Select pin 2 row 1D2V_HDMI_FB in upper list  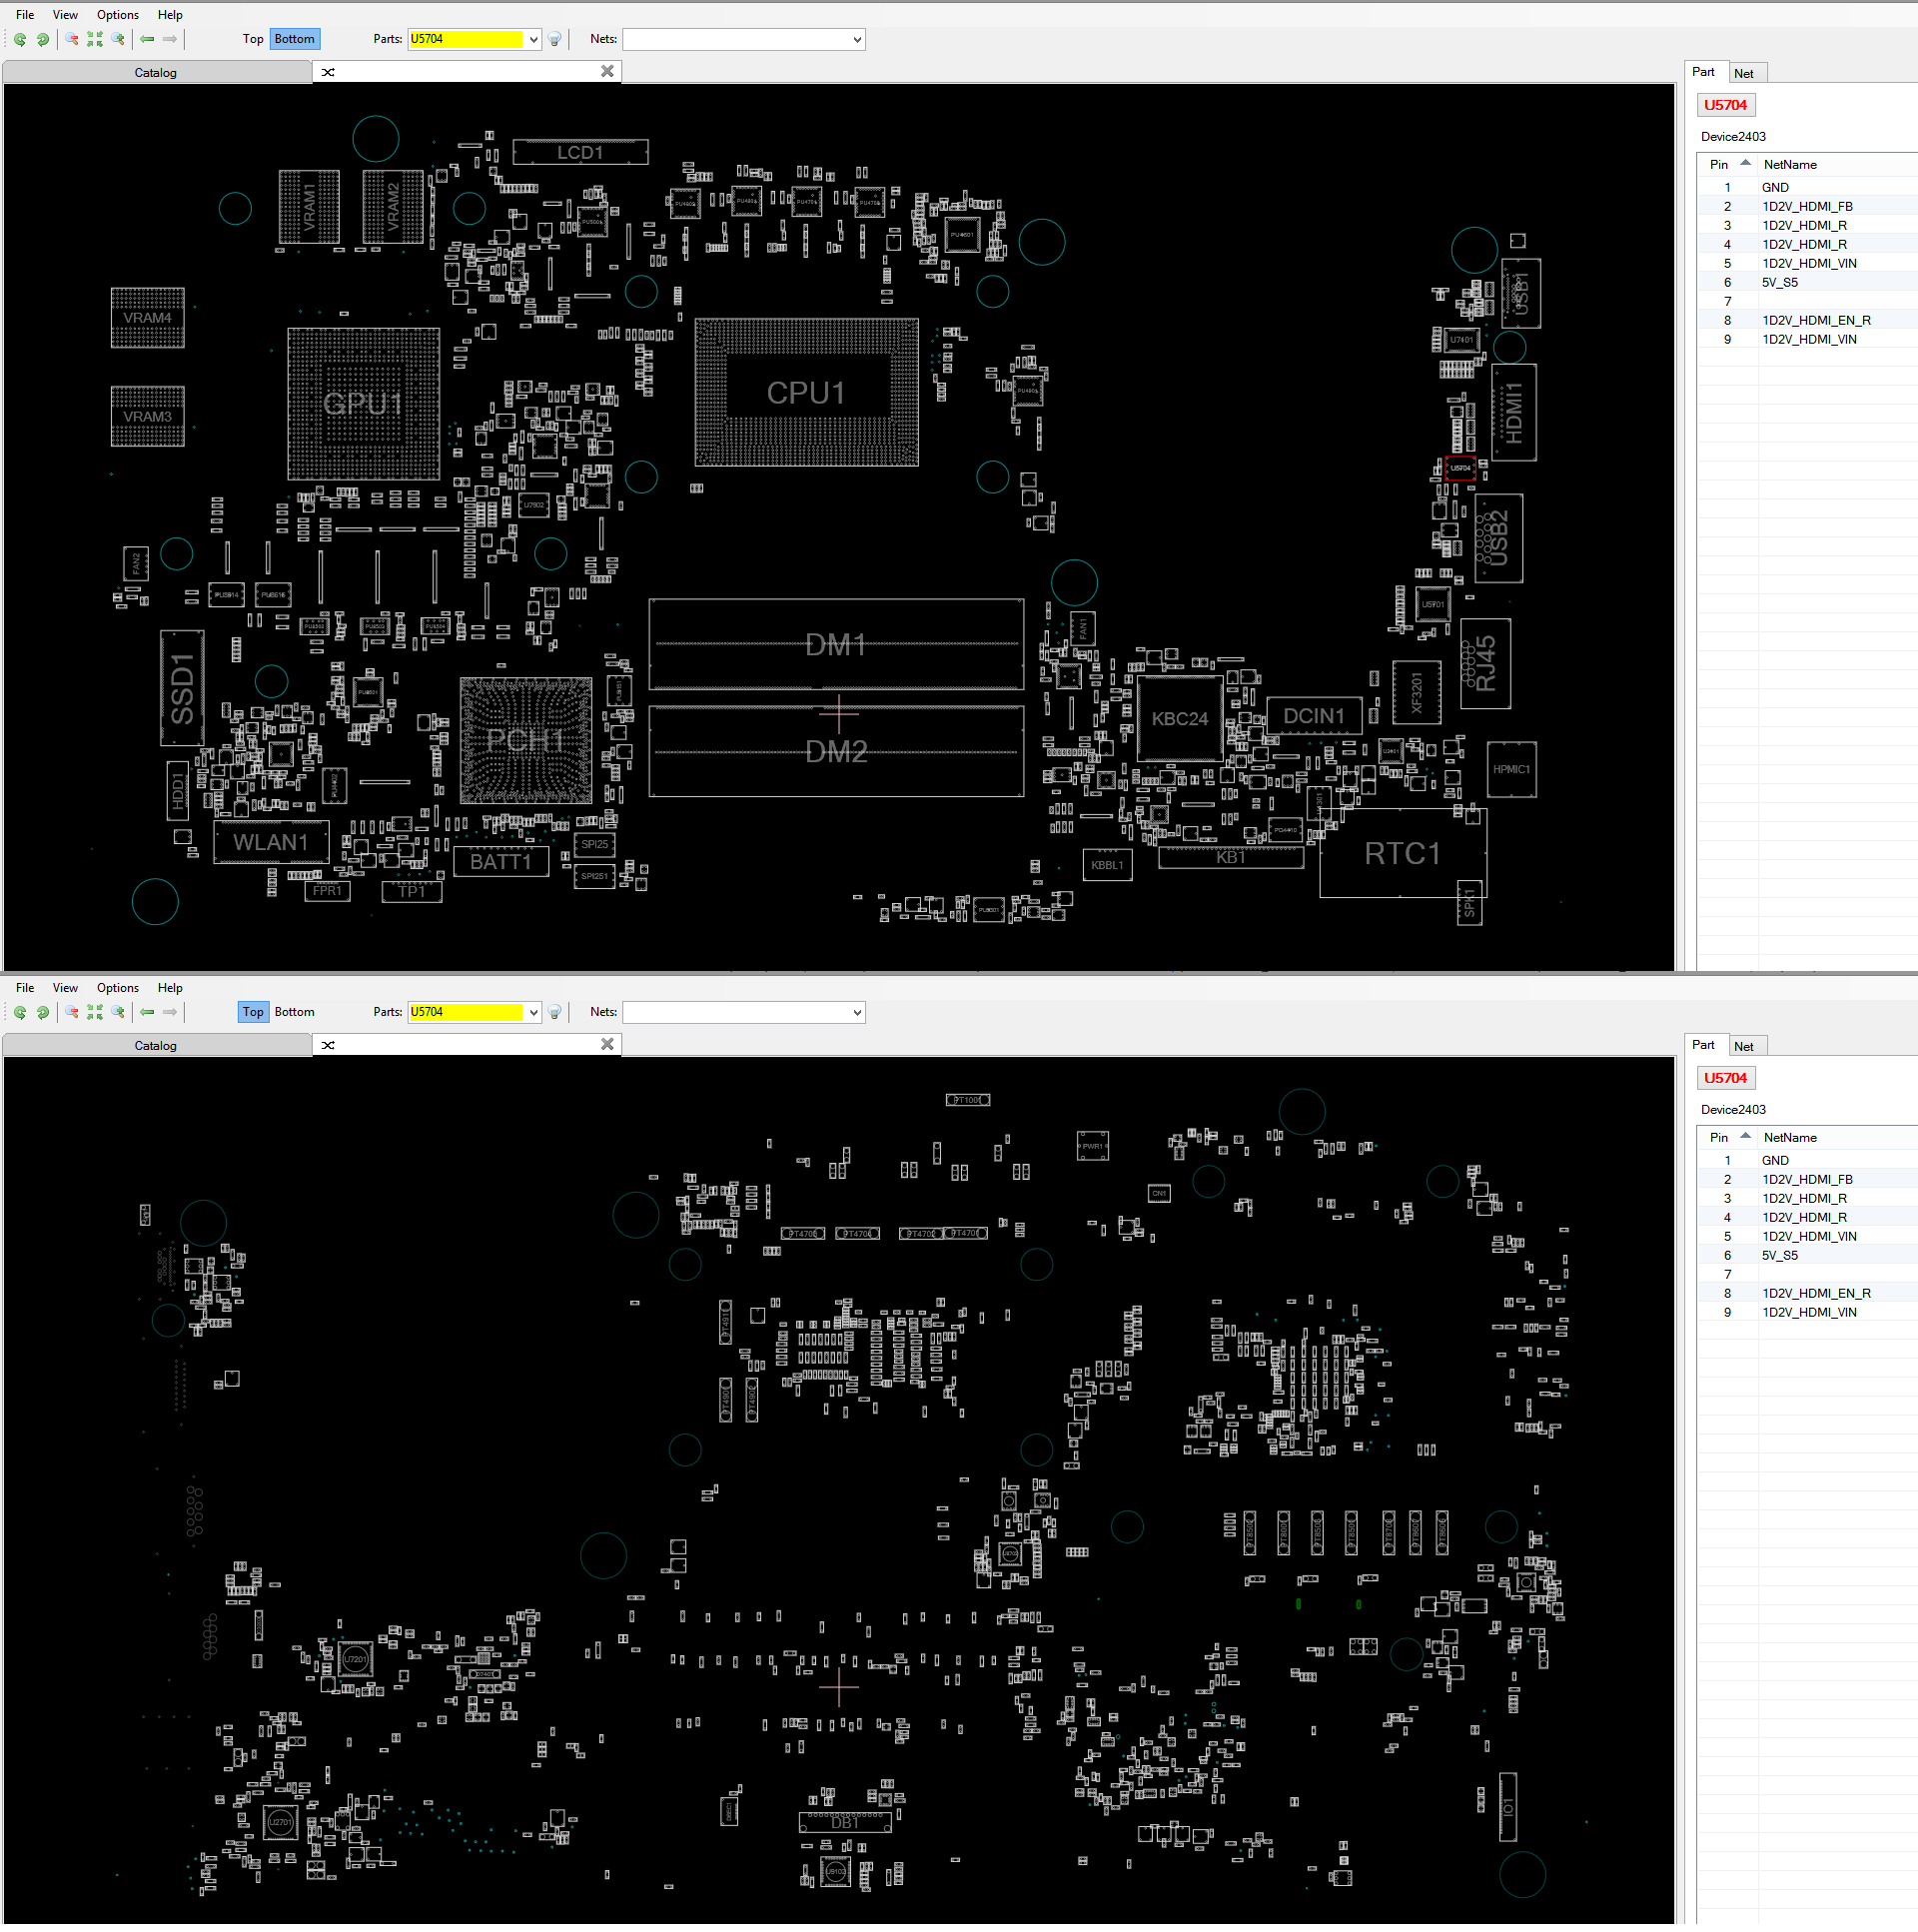coord(1806,207)
